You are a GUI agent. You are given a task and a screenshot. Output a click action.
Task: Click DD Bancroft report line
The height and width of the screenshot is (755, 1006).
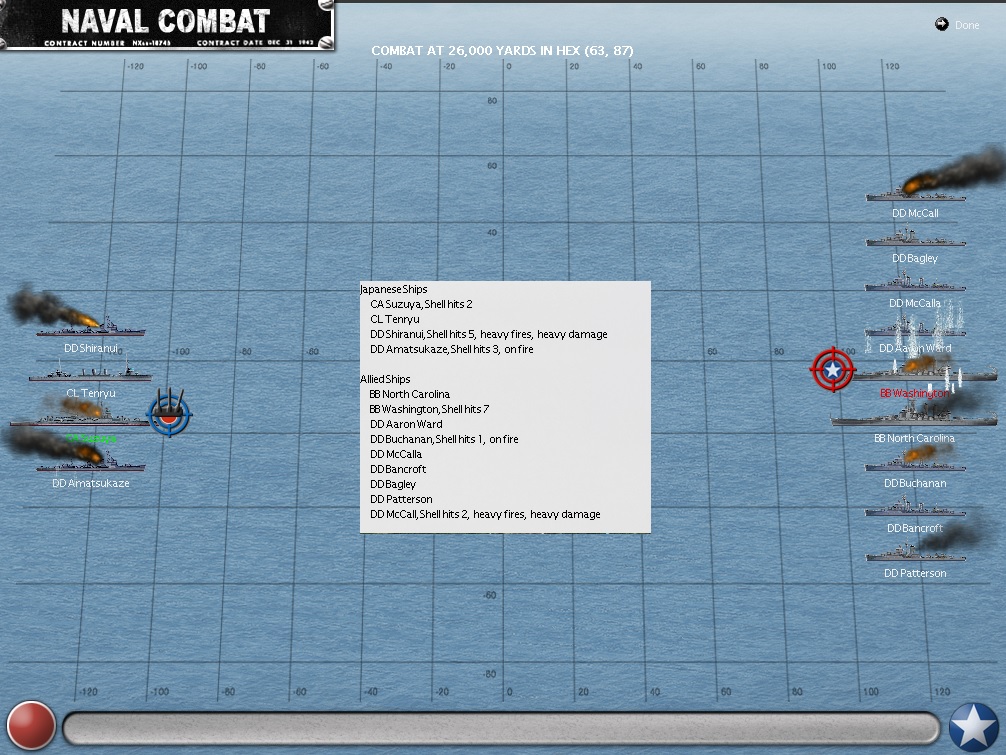coord(398,469)
